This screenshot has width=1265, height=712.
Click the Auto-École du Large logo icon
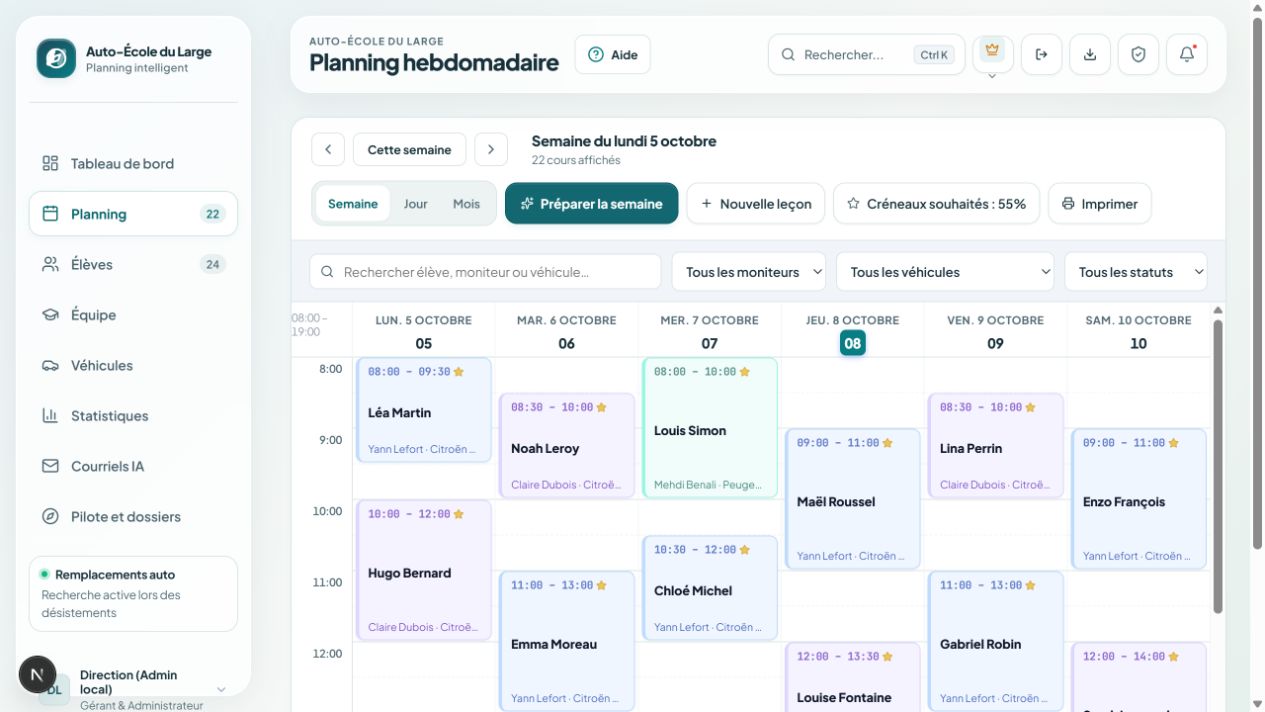click(x=56, y=58)
